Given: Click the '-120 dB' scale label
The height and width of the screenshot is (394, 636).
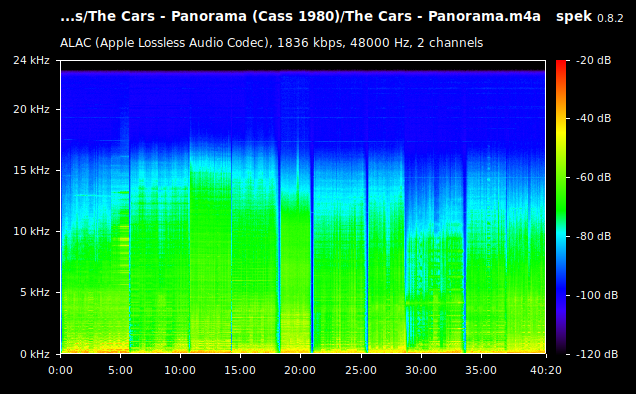Looking at the screenshot, I should pos(597,354).
